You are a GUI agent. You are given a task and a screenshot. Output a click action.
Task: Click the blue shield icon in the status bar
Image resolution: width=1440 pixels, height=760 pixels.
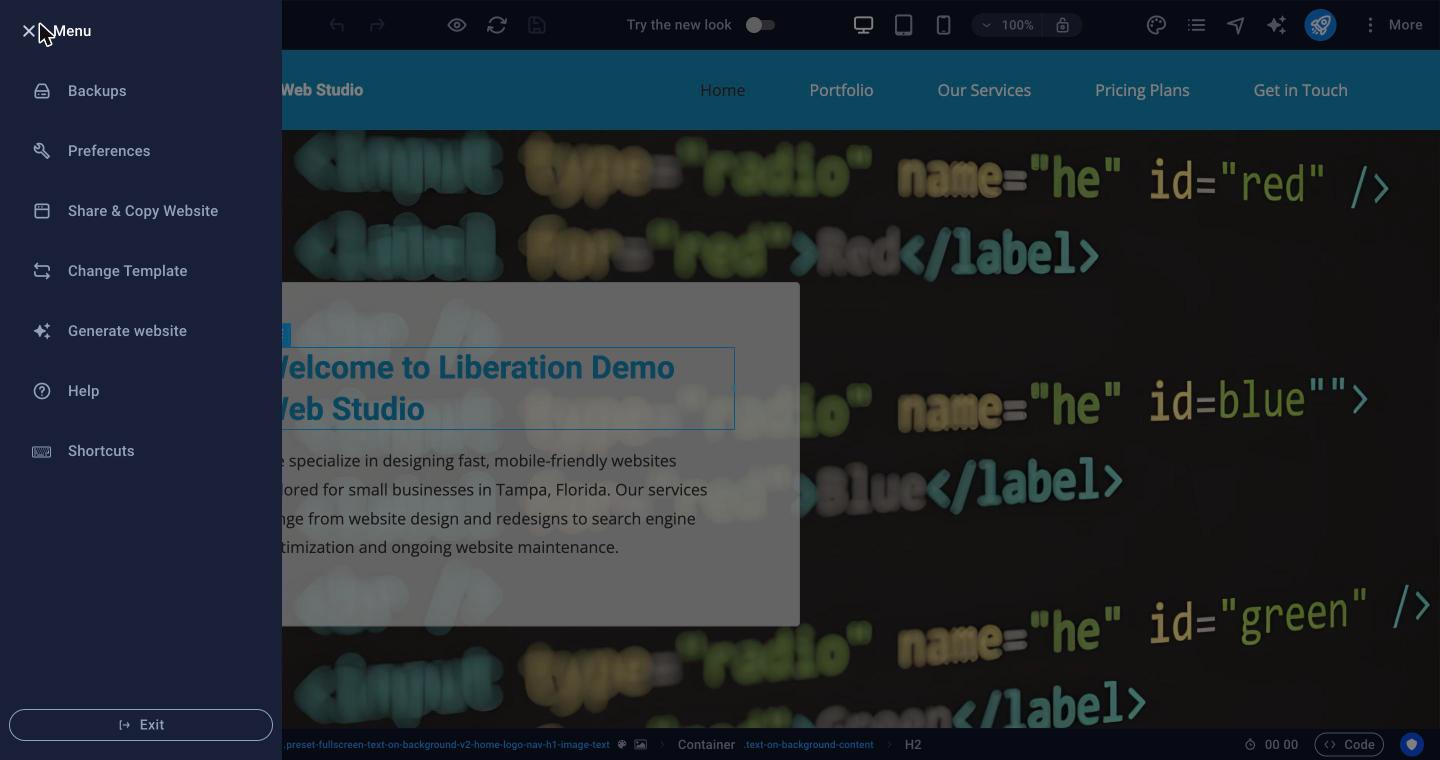[1412, 744]
